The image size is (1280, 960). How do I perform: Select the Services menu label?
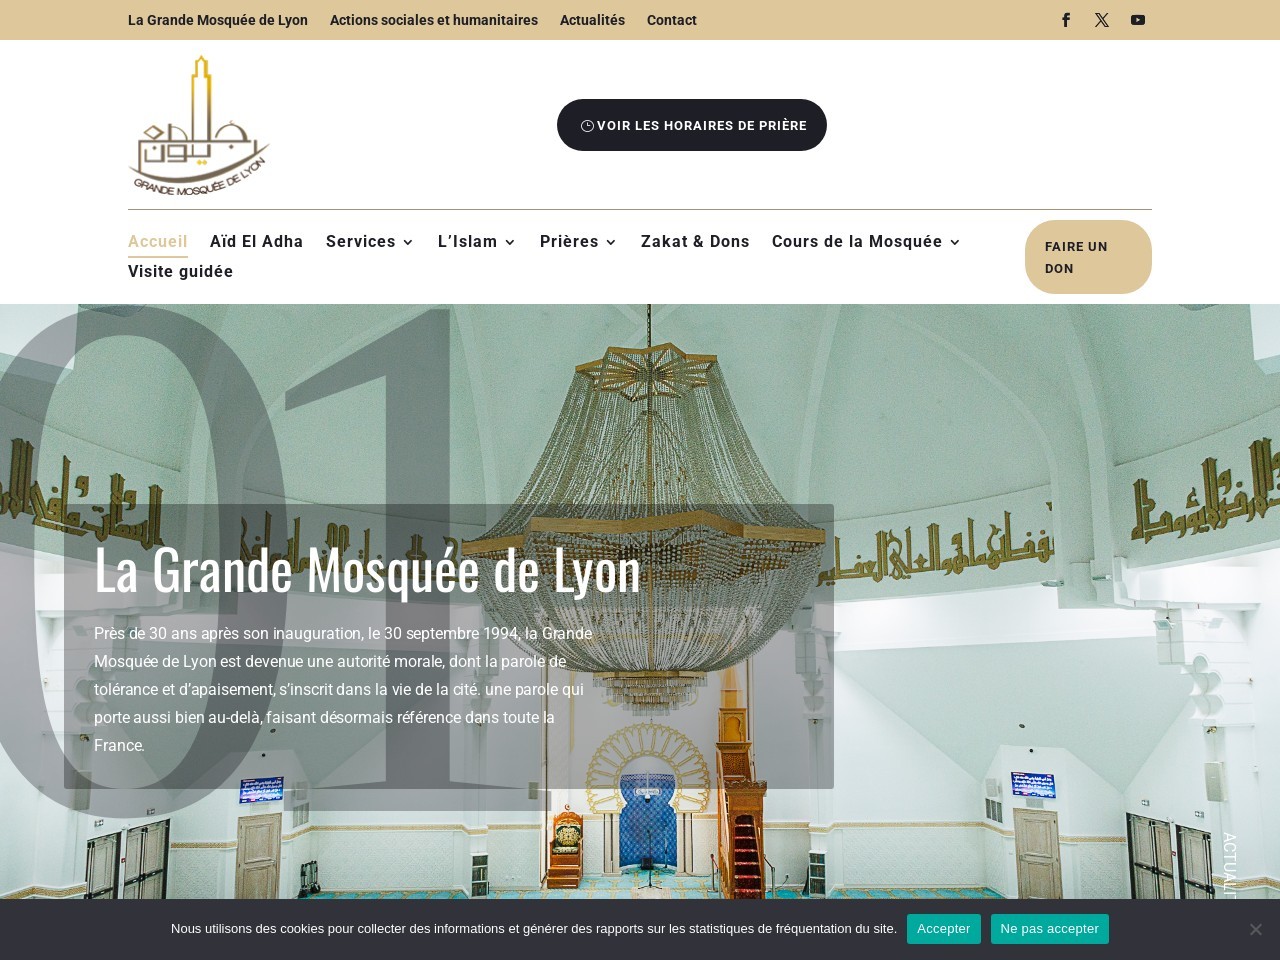(361, 241)
